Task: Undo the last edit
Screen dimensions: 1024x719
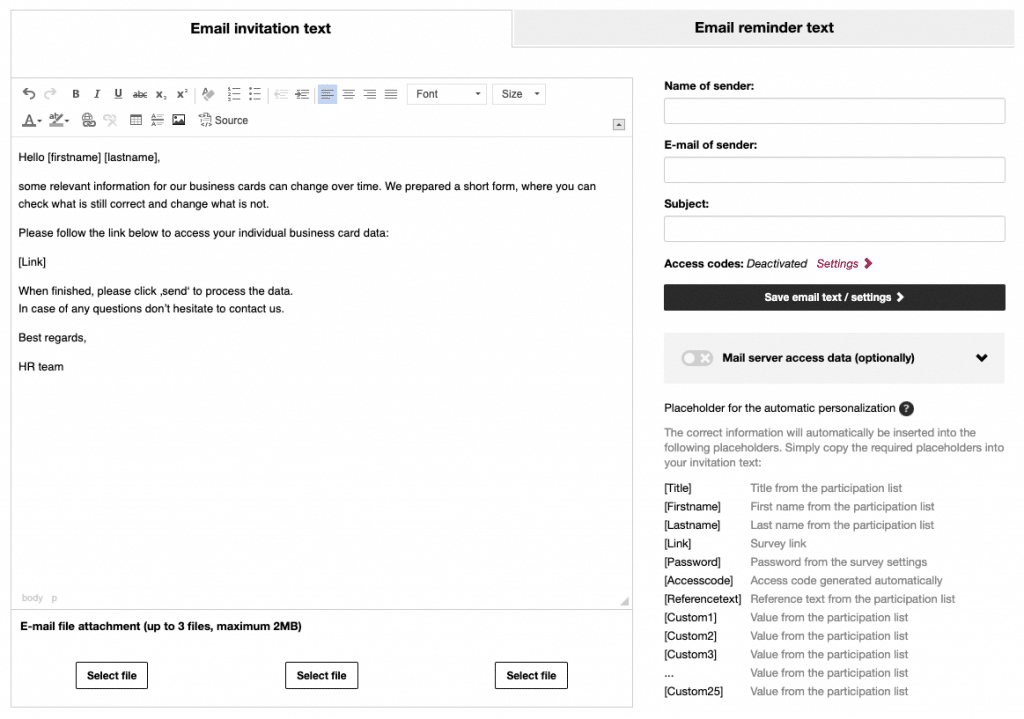Action: pos(29,94)
